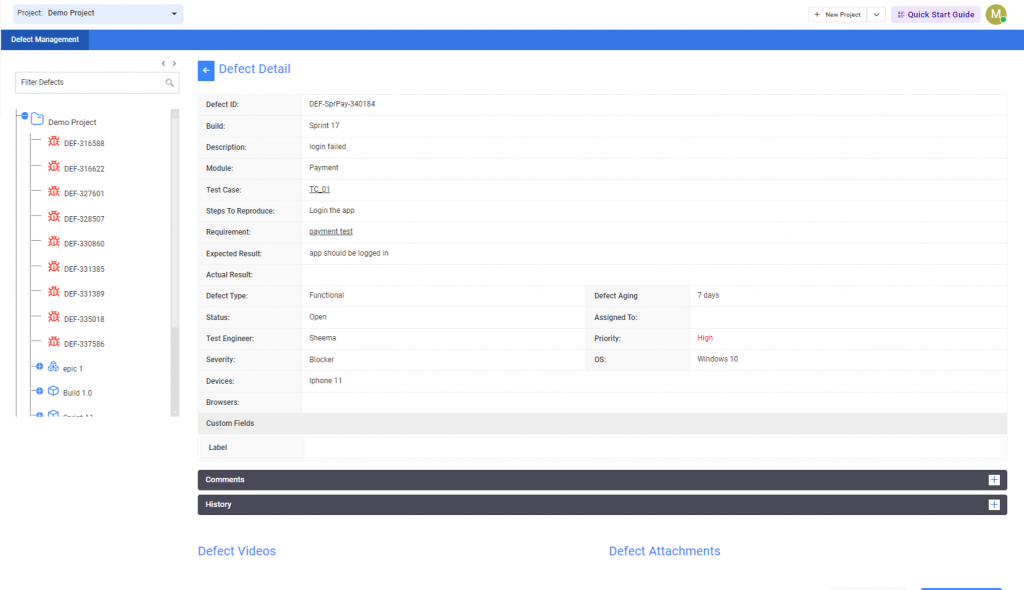Click the Build 1.0 package icon

click(x=54, y=391)
